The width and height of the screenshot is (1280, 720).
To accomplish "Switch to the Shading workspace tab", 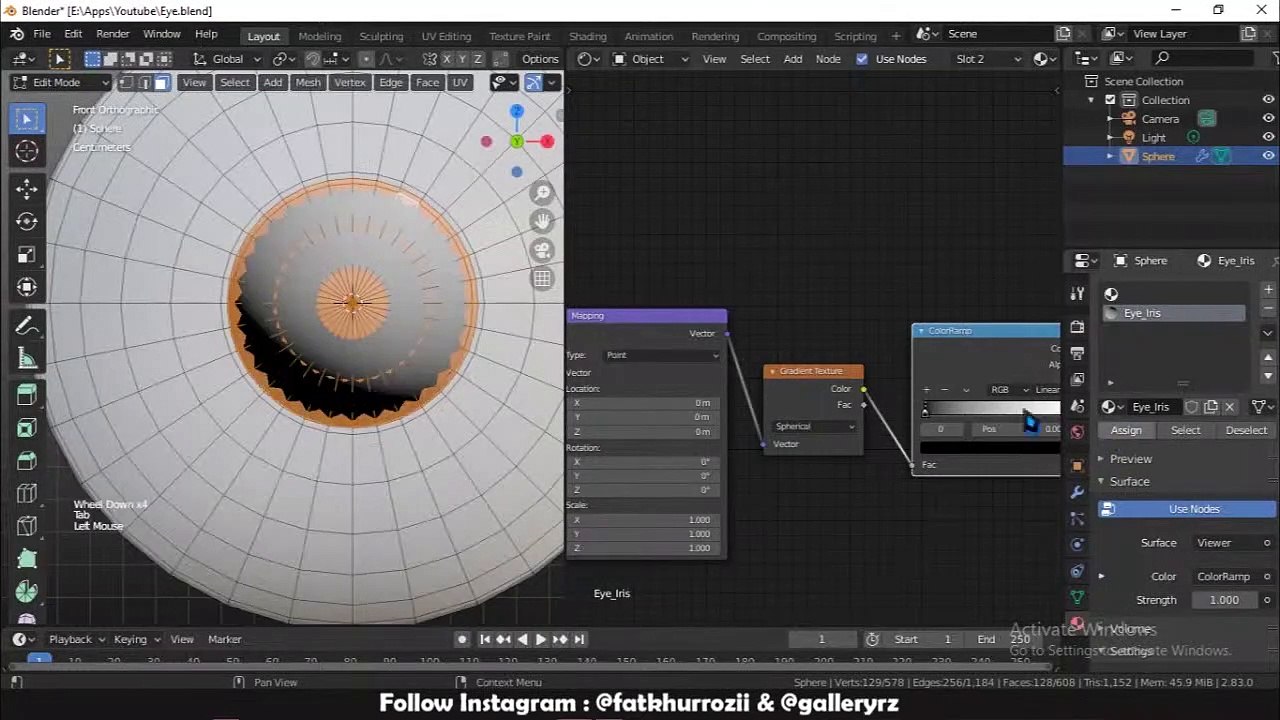I will tap(588, 36).
